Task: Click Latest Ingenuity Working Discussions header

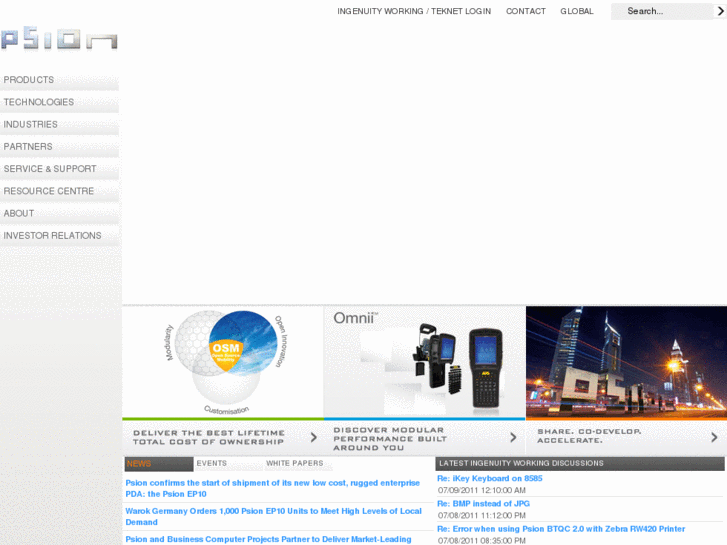Action: tap(580, 463)
